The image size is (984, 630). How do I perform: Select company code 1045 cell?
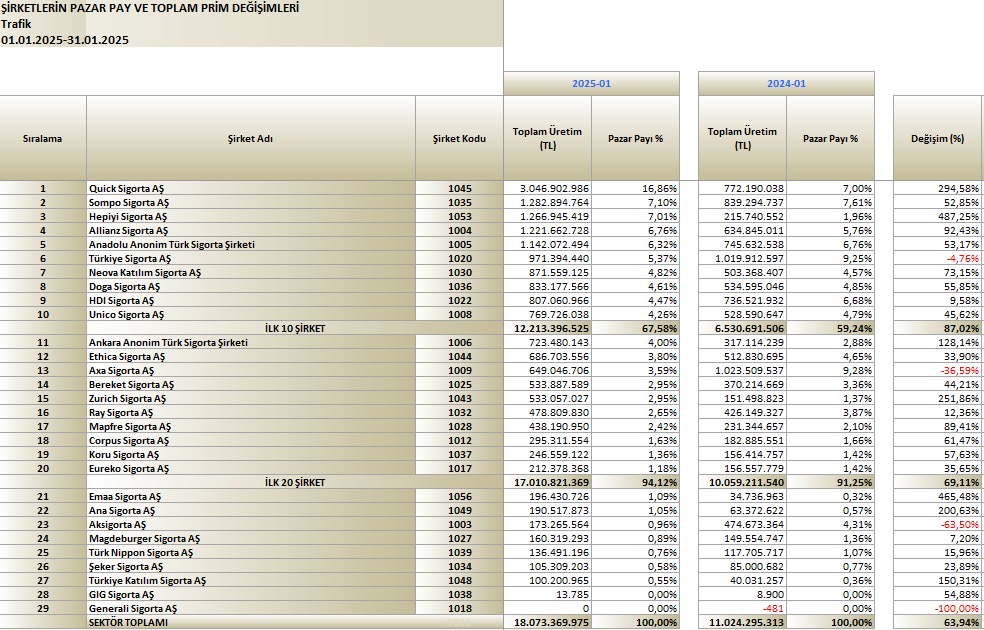click(x=459, y=188)
